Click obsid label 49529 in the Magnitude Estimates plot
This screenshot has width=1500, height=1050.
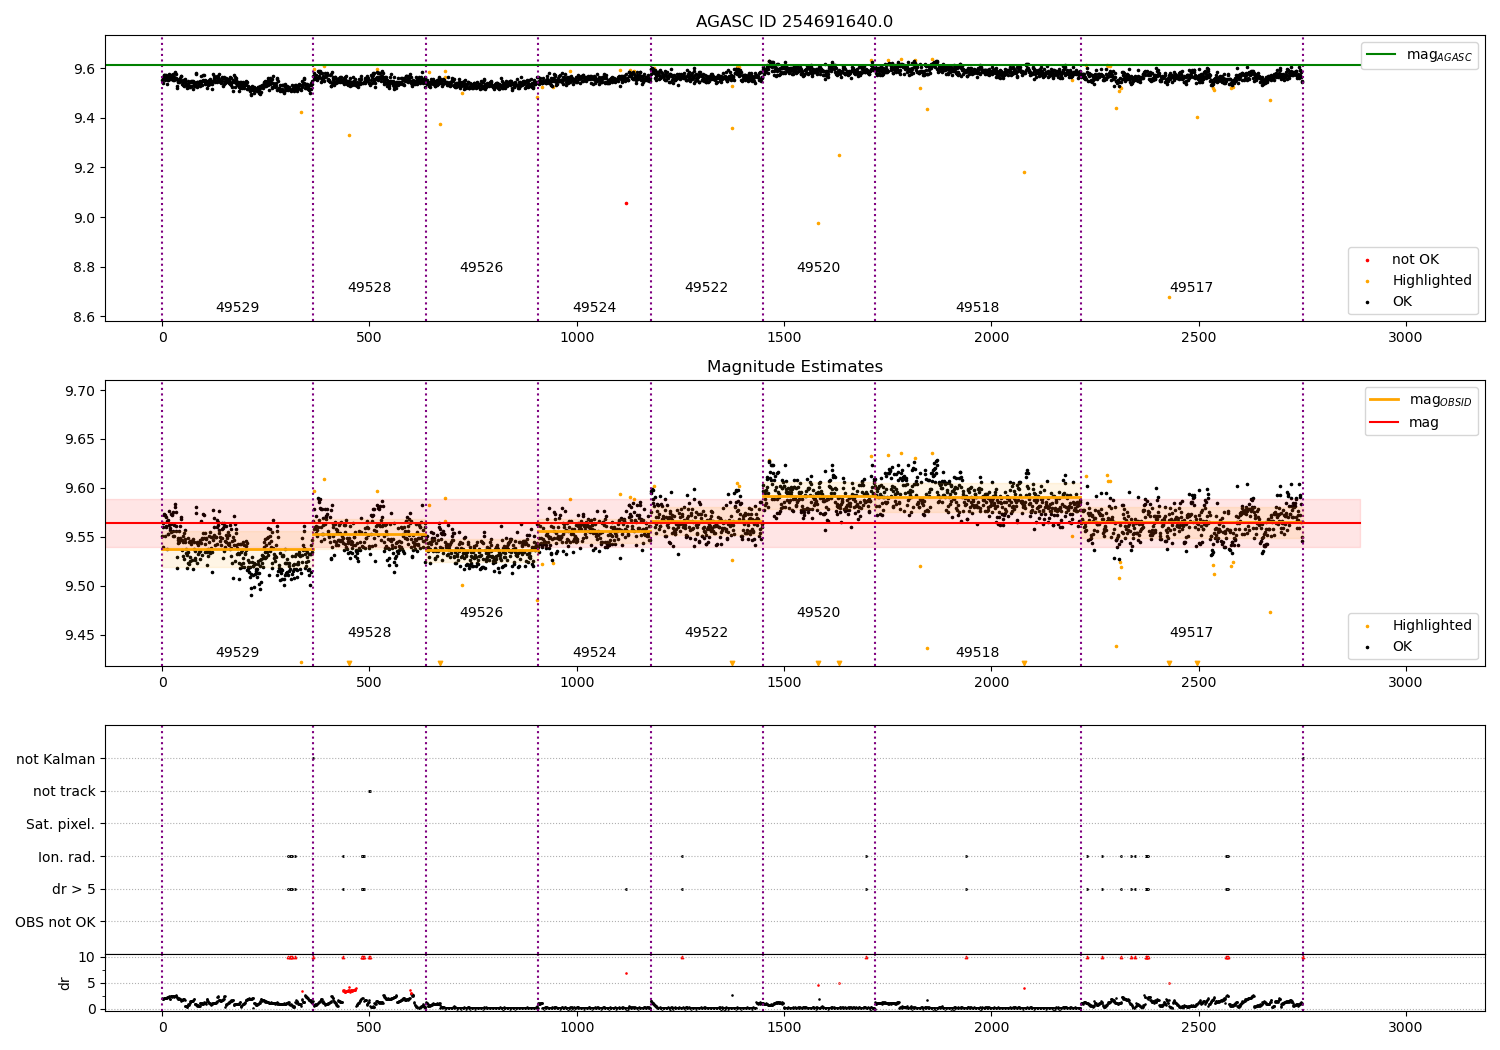point(237,652)
